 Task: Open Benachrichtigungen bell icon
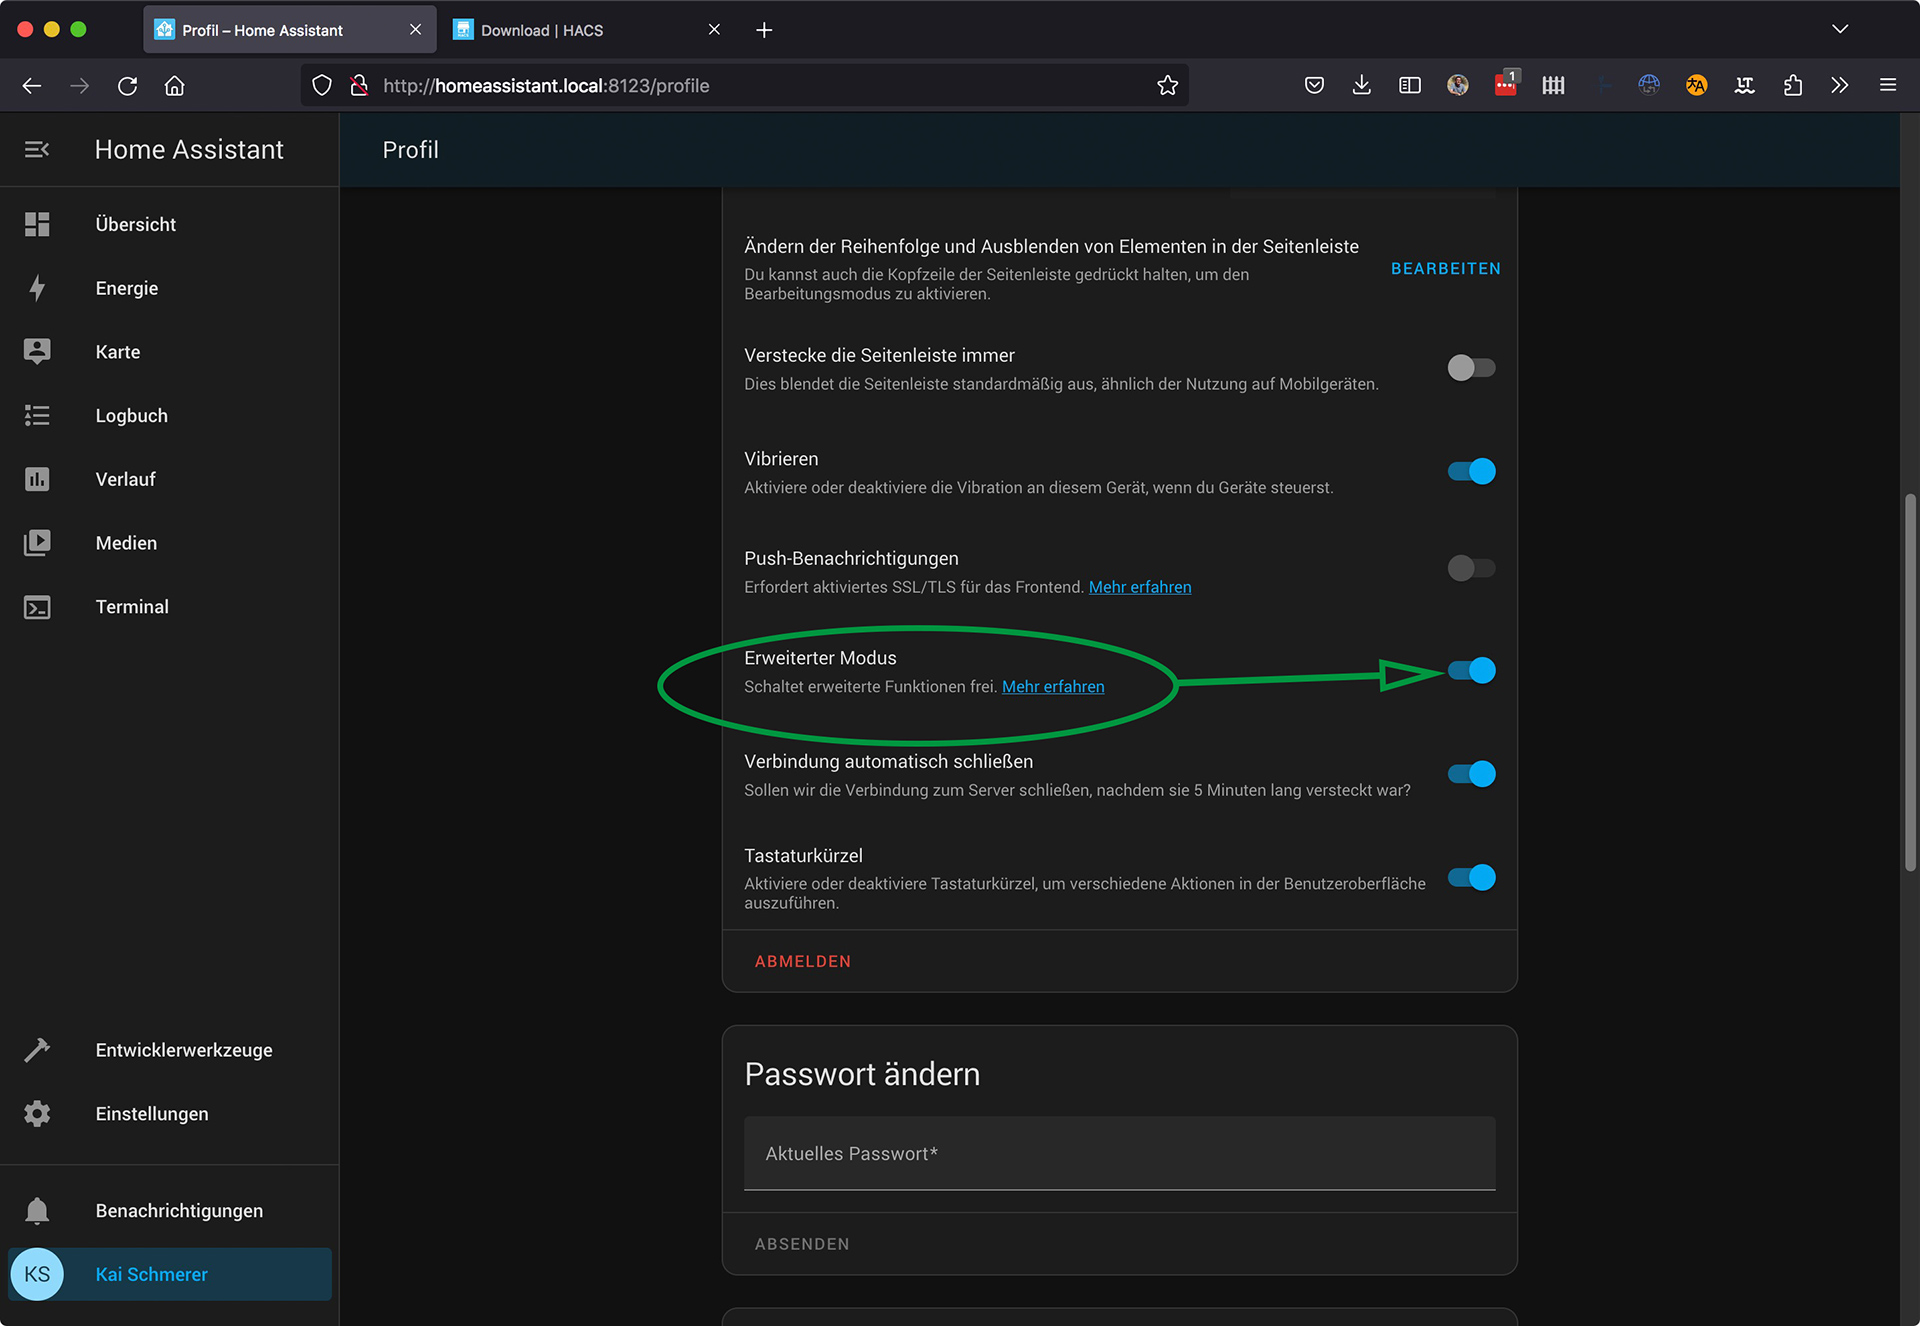tap(37, 1211)
